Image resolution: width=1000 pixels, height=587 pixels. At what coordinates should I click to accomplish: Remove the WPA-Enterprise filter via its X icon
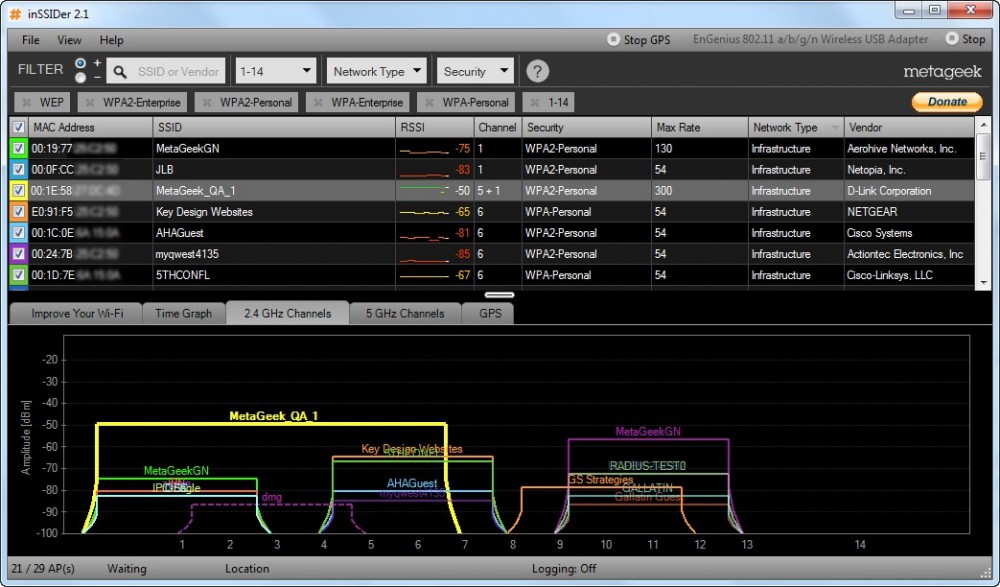click(319, 102)
